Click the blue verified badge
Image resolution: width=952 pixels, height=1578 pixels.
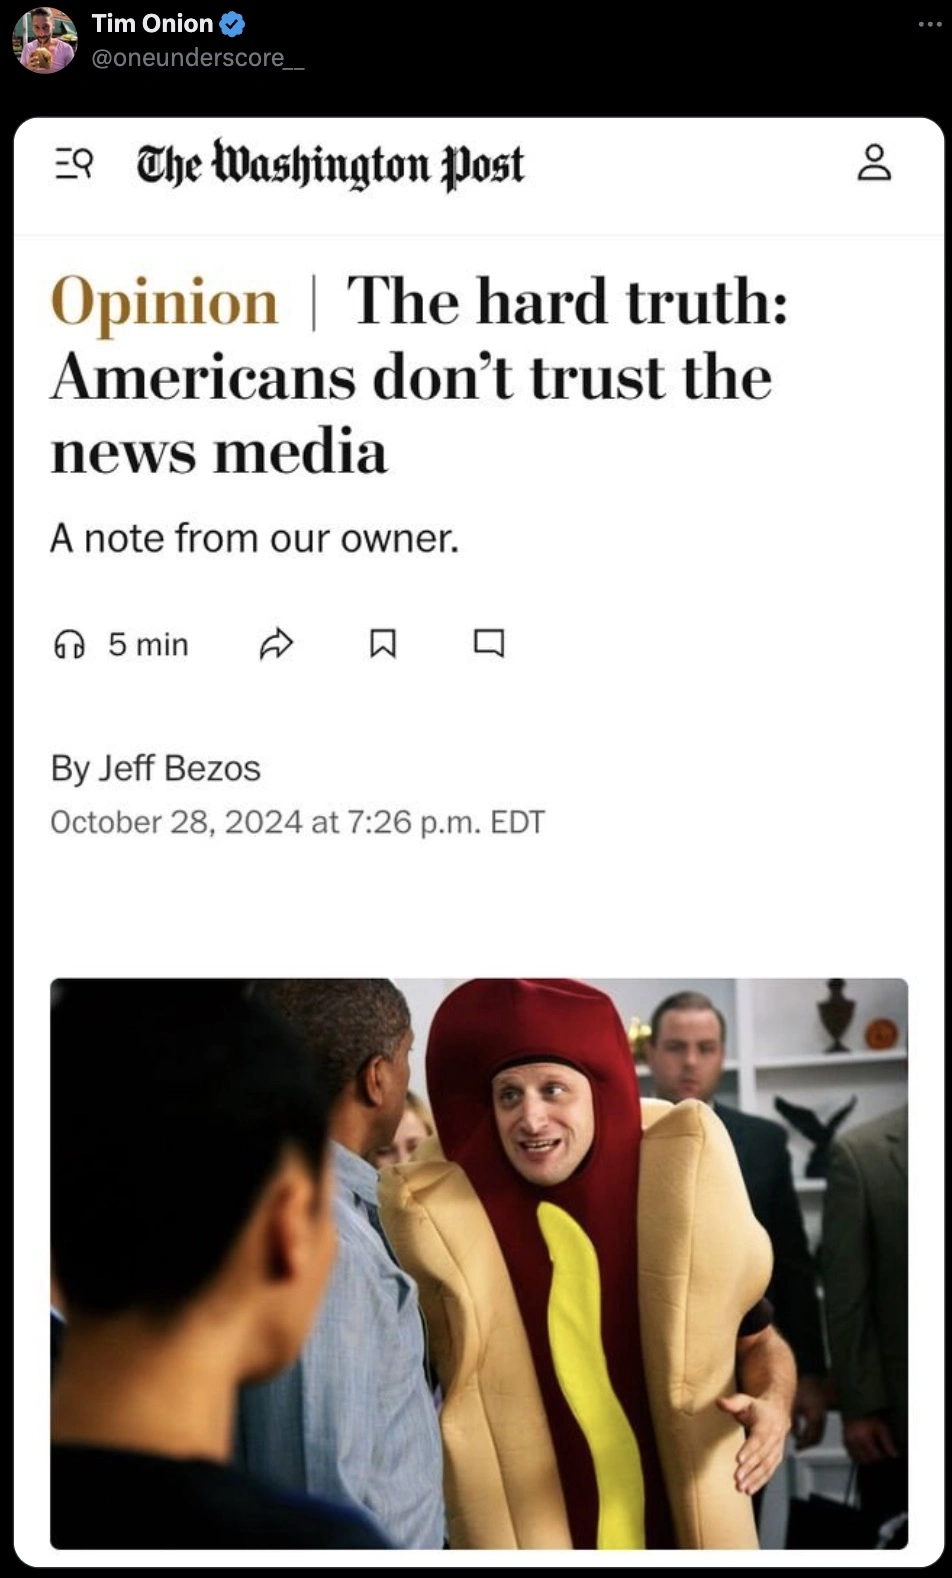232,24
